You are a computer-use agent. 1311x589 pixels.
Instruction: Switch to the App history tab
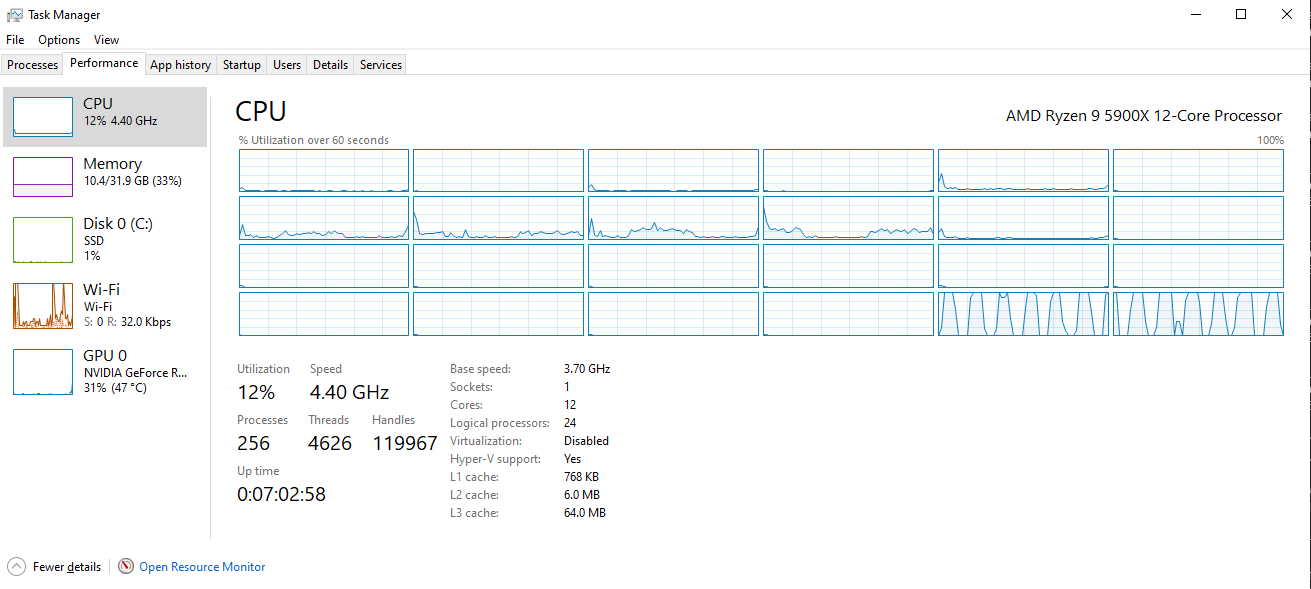[x=180, y=65]
